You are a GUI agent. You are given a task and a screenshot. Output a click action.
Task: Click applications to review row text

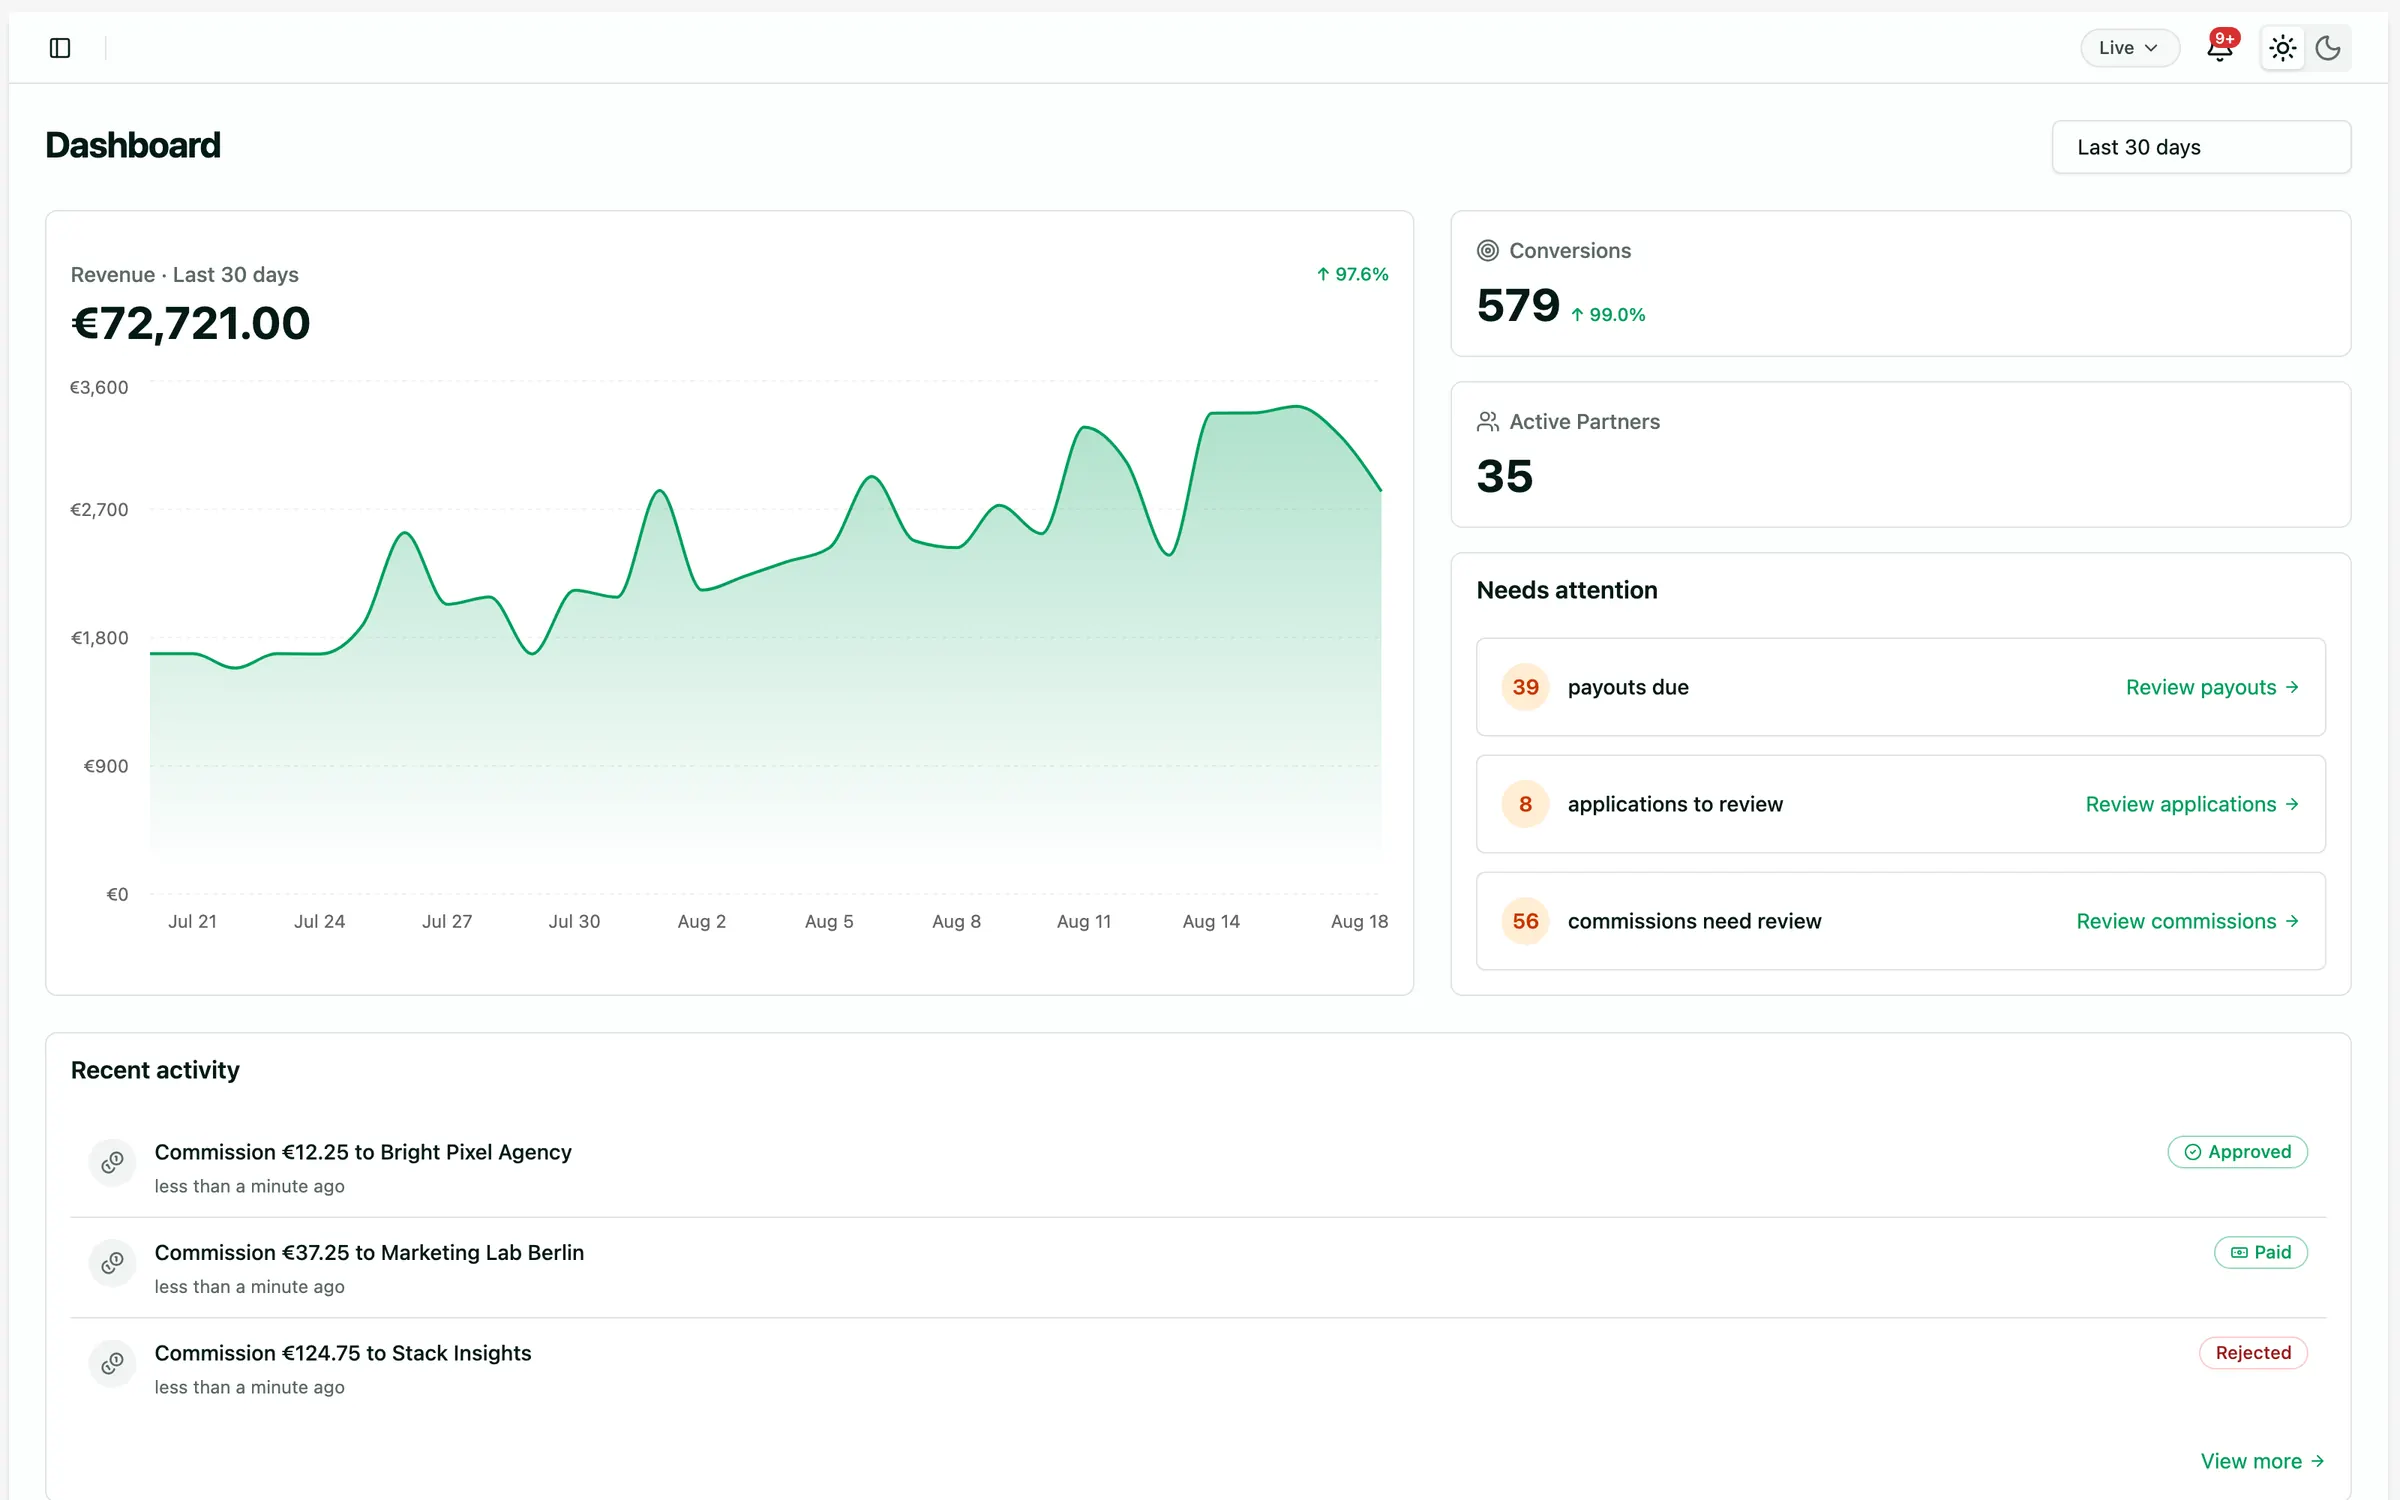1675,804
